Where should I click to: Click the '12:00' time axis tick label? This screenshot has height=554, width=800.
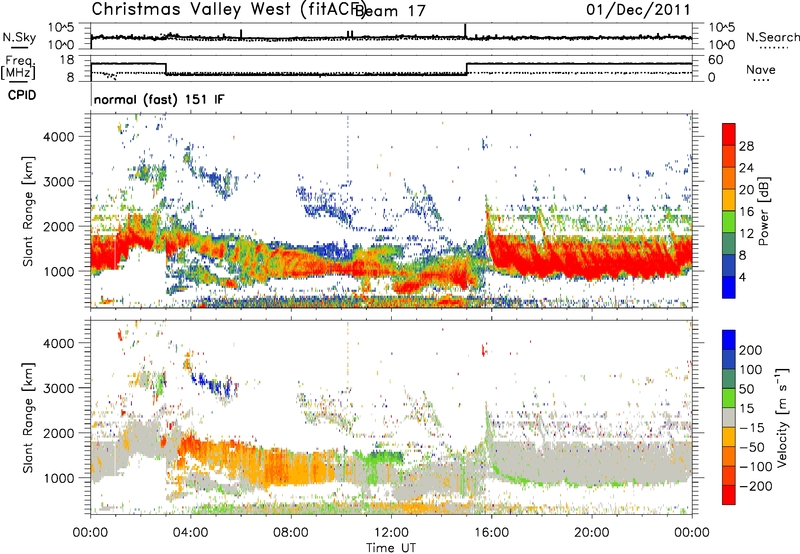click(391, 533)
